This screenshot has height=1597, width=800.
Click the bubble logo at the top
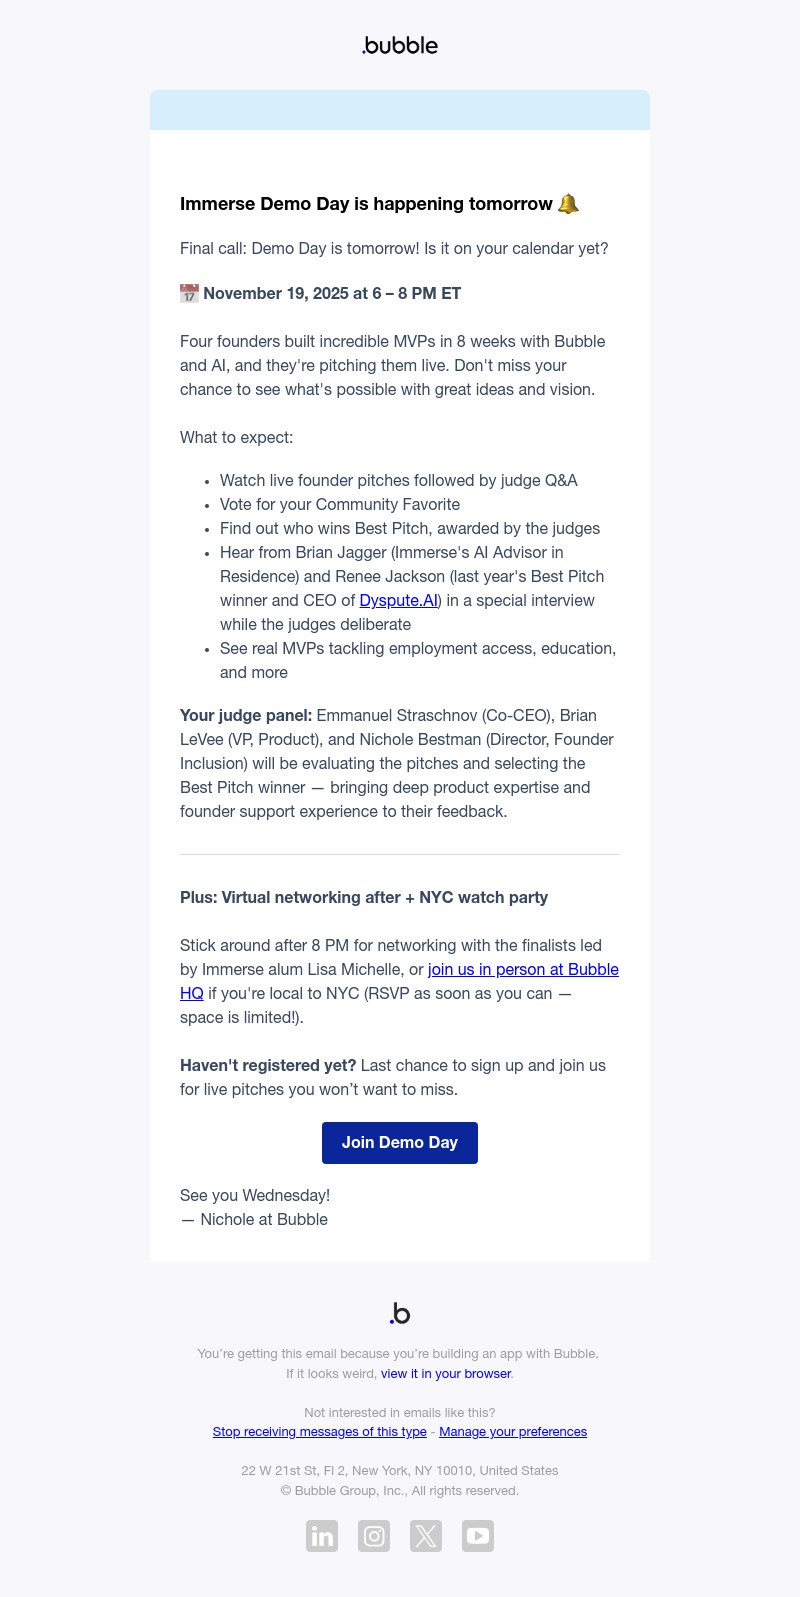click(x=399, y=45)
